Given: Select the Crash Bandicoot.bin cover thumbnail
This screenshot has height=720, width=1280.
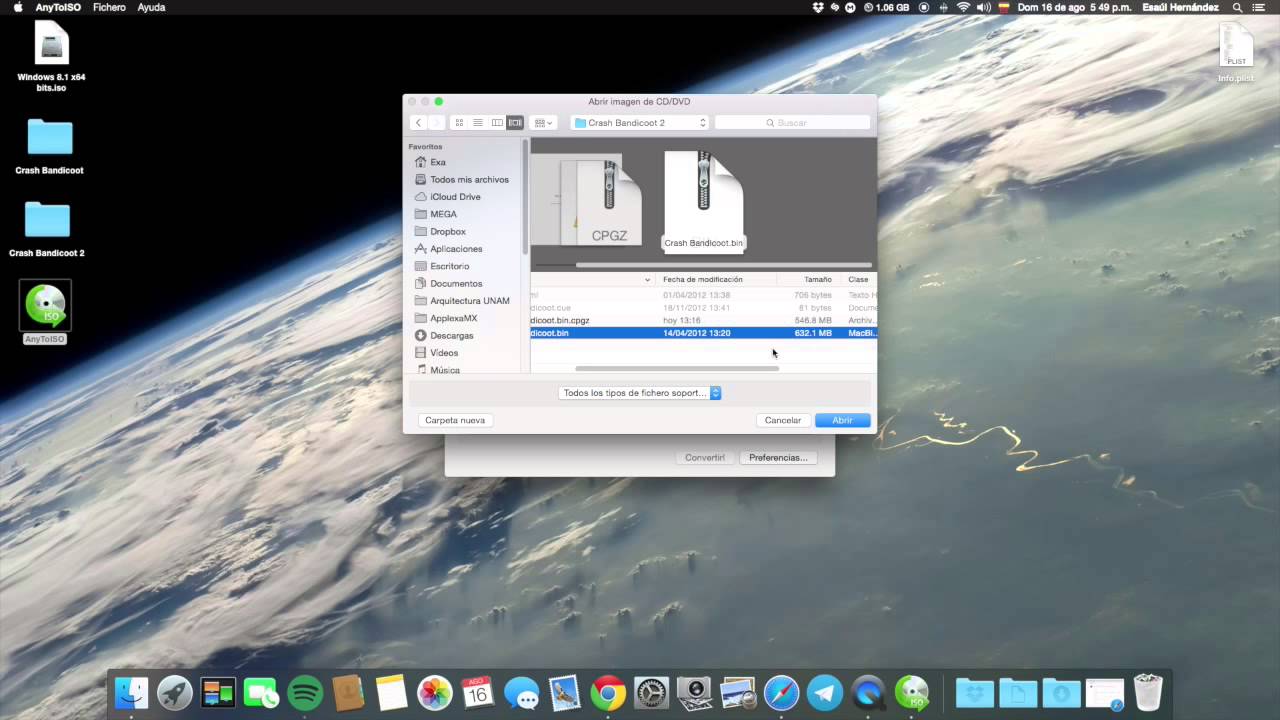Looking at the screenshot, I should tap(704, 200).
